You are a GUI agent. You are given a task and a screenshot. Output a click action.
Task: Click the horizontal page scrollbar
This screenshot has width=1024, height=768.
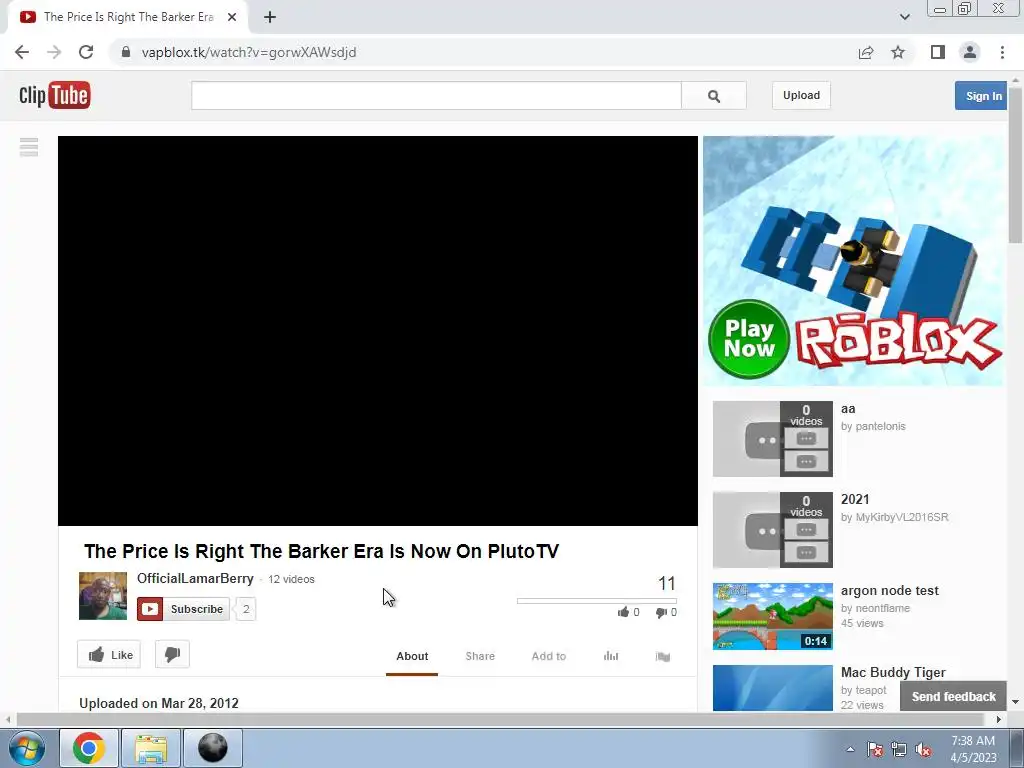click(x=501, y=719)
